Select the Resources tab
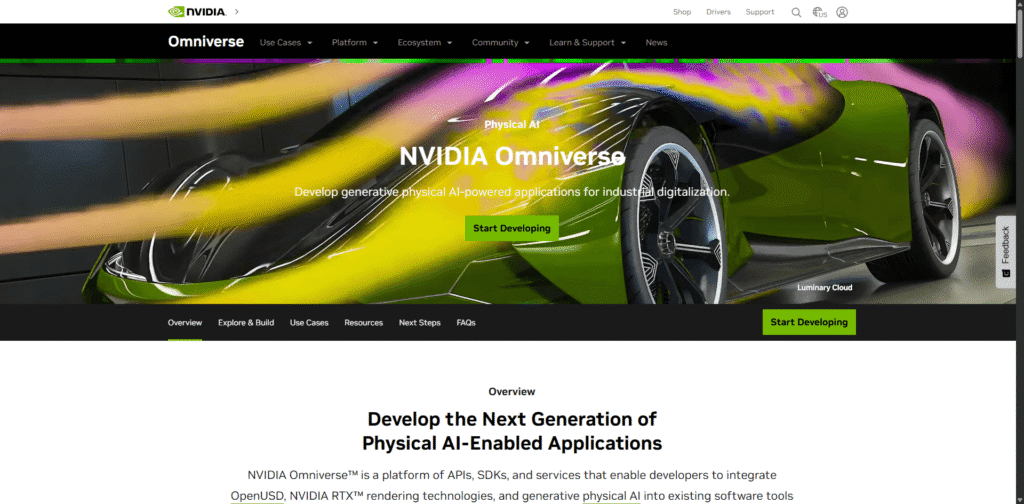Image resolution: width=1024 pixels, height=504 pixels. [x=364, y=323]
